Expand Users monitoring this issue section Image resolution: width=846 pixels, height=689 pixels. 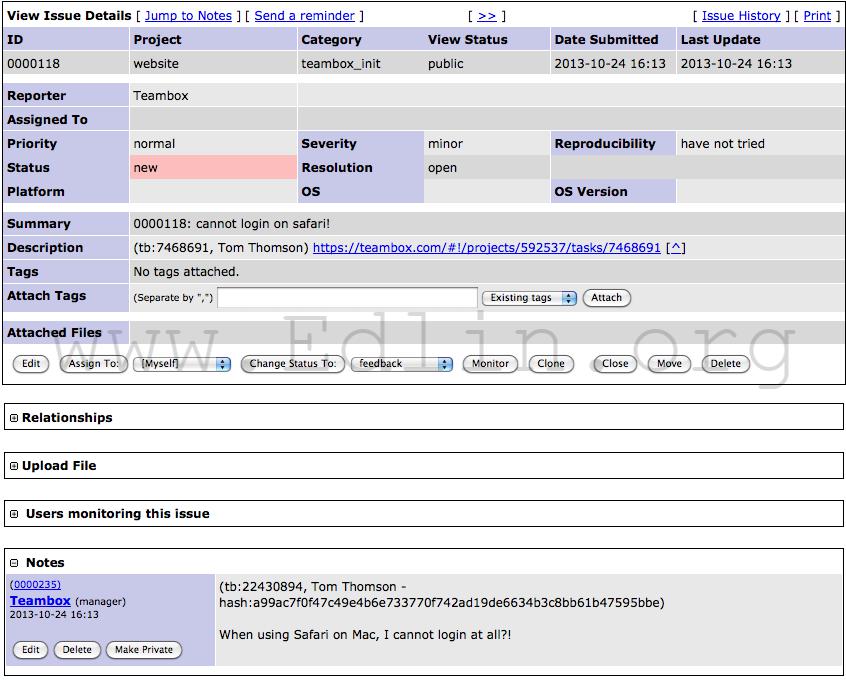14,514
